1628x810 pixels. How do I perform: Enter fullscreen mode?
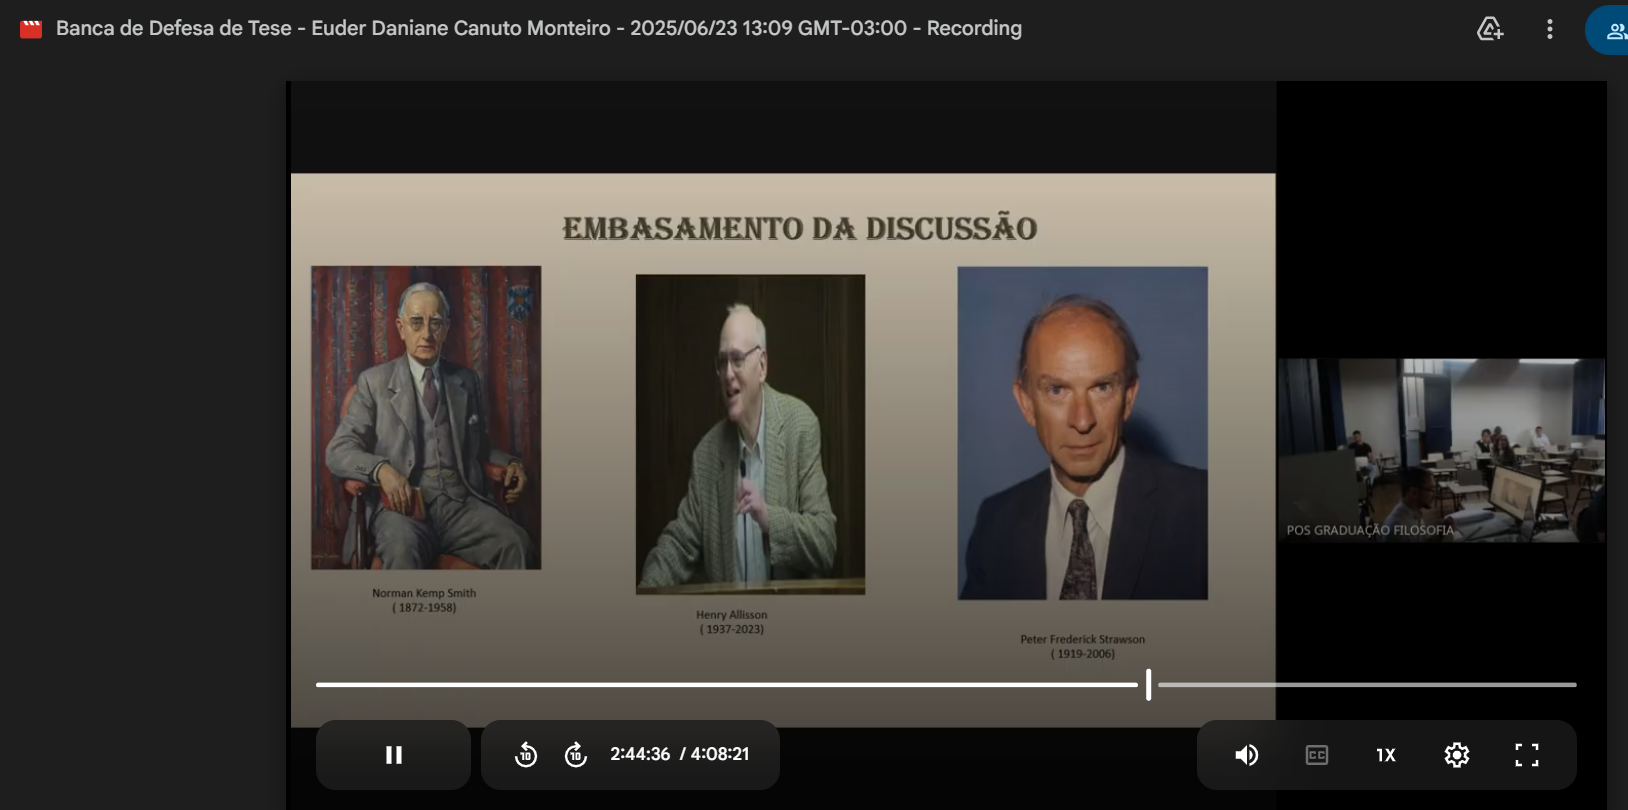pos(1526,755)
